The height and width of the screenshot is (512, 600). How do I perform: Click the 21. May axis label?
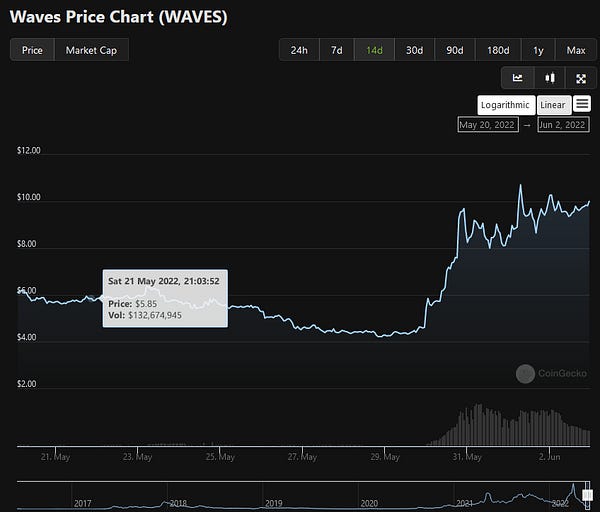[x=55, y=457]
